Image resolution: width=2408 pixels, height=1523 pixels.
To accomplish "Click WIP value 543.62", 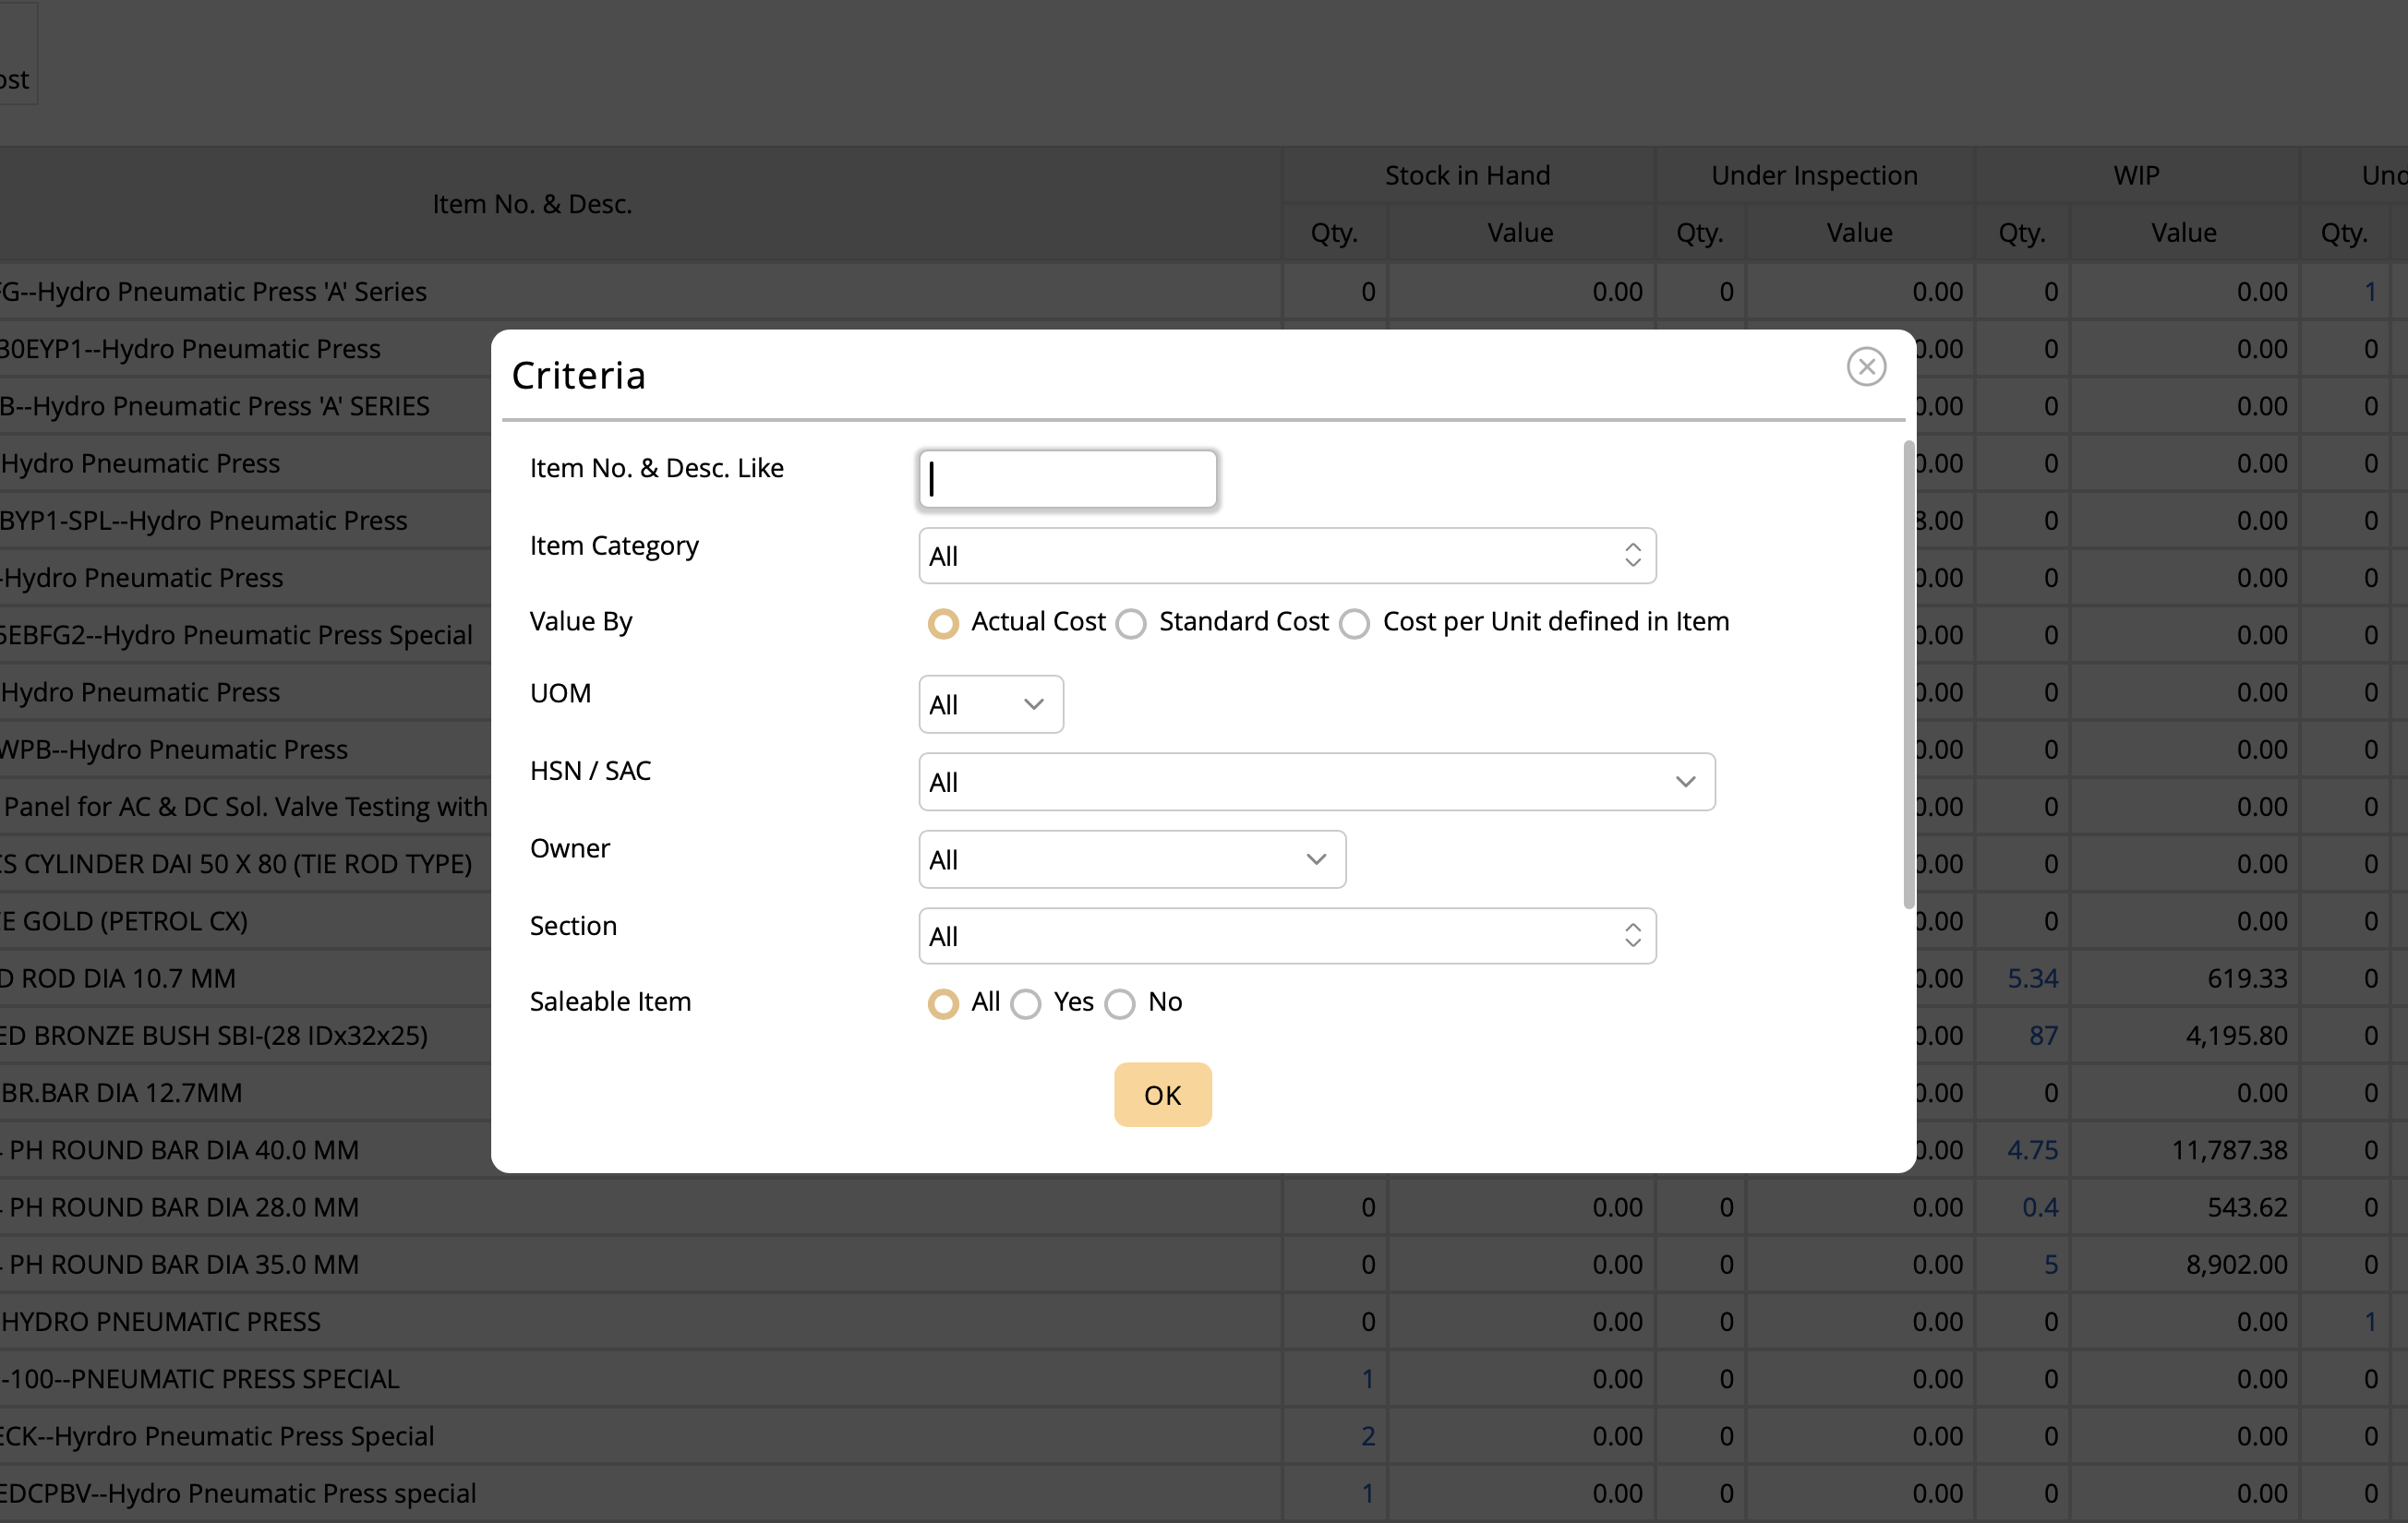I will (2247, 1207).
